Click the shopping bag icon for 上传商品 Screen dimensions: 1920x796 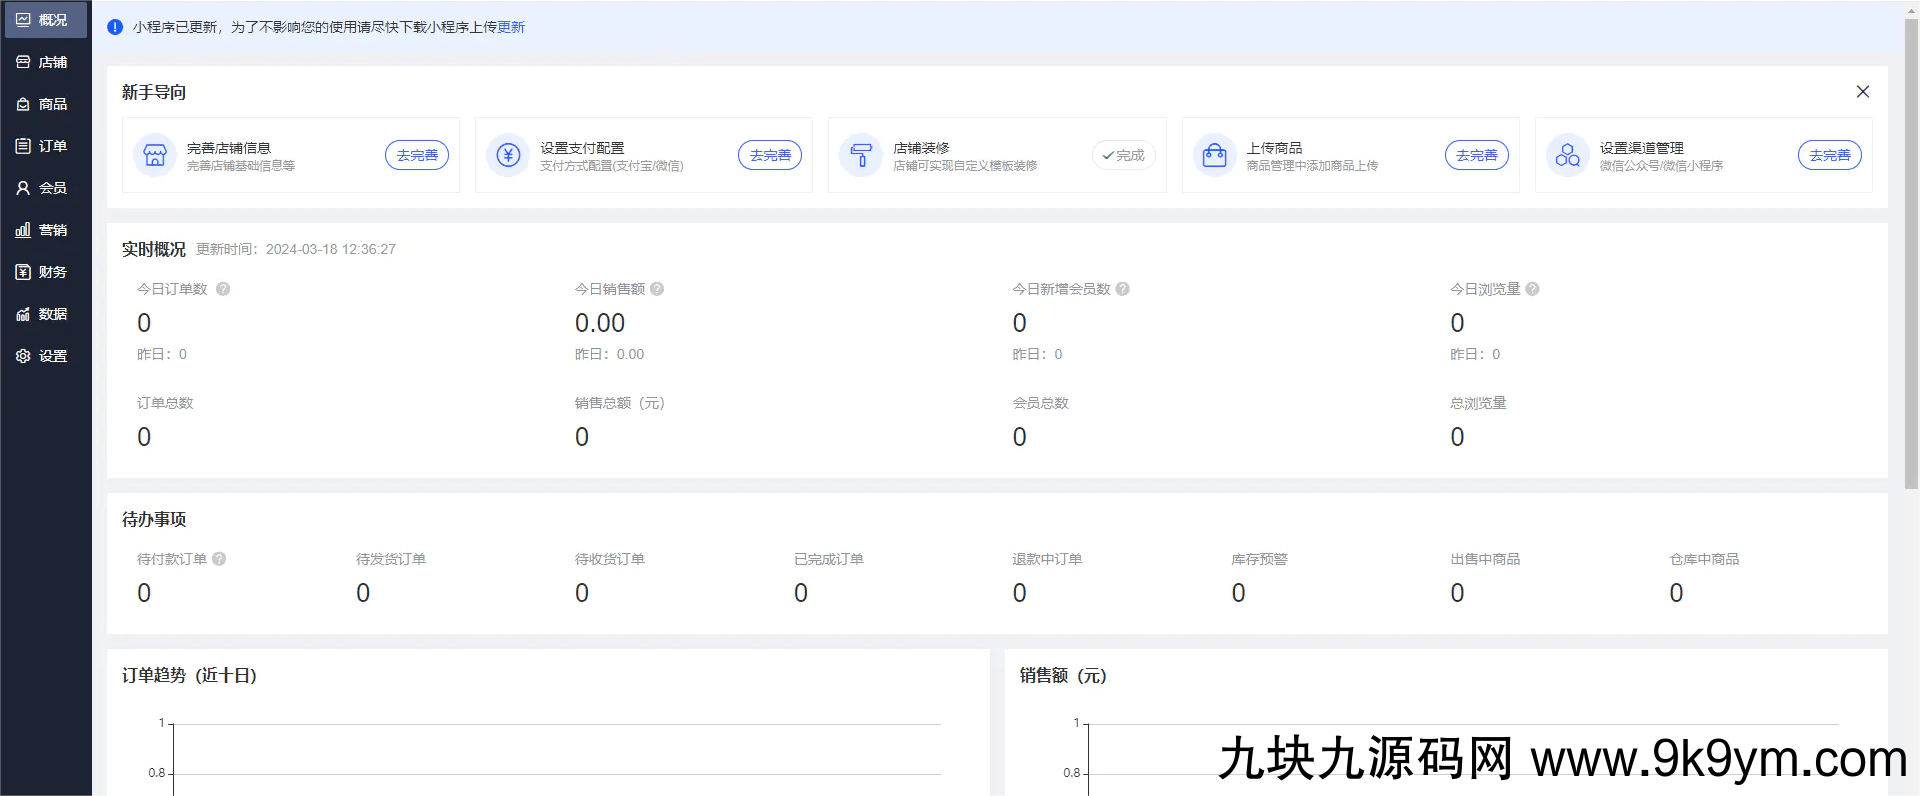(1214, 155)
